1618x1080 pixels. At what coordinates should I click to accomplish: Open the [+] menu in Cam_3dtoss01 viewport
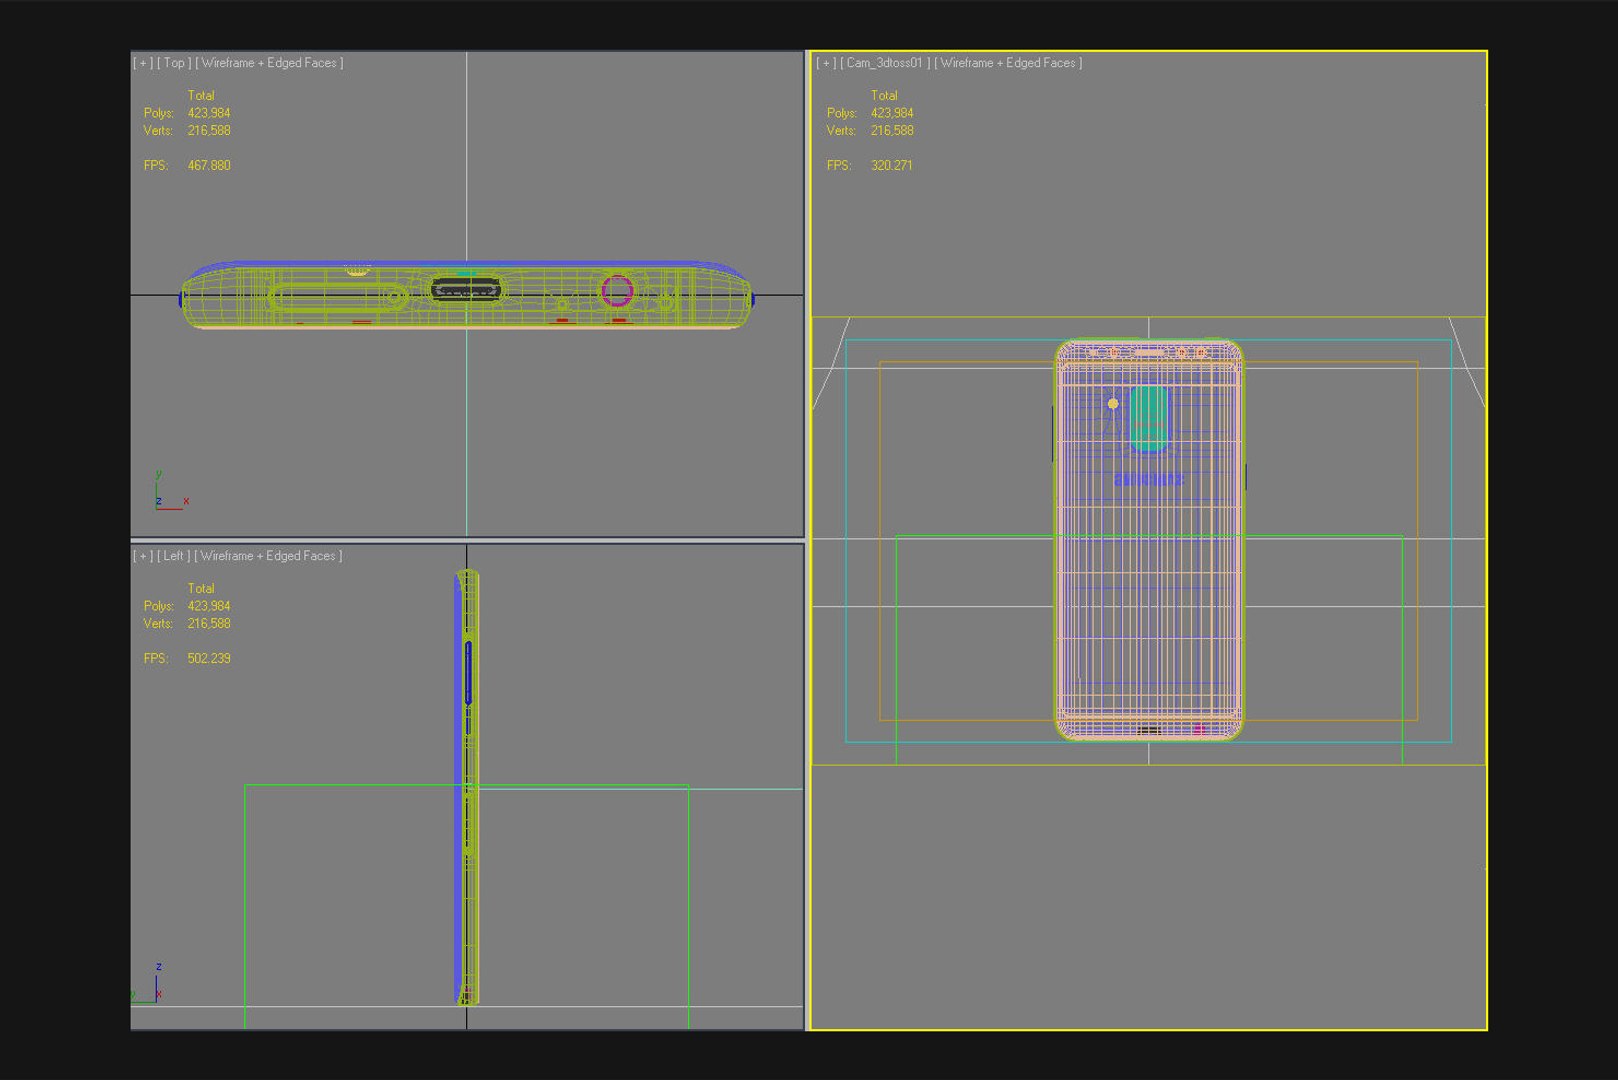point(826,63)
